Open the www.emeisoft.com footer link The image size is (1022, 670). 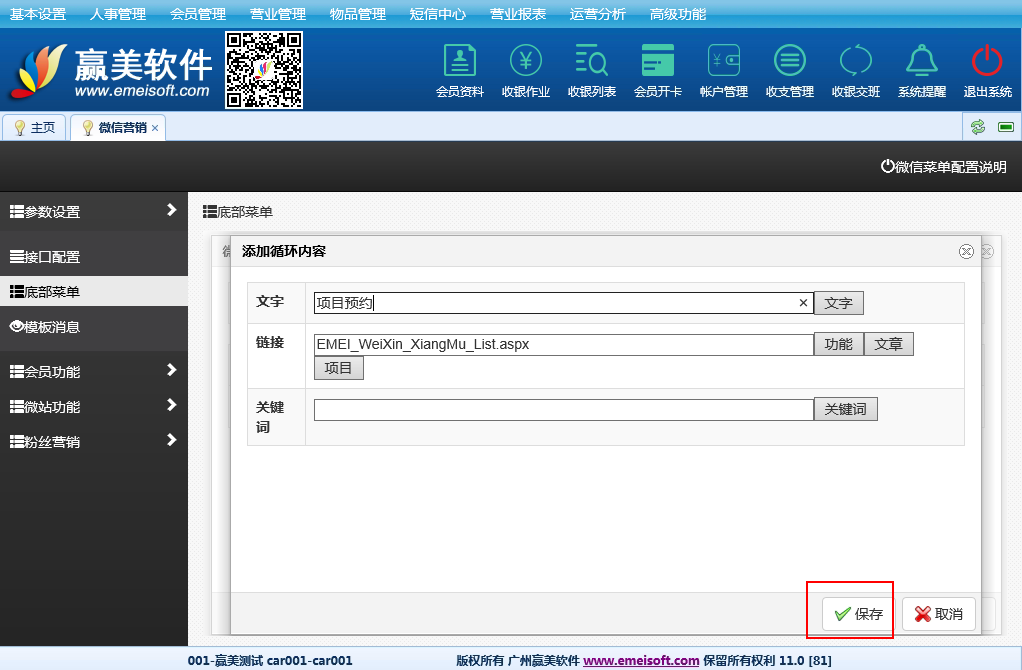click(640, 660)
